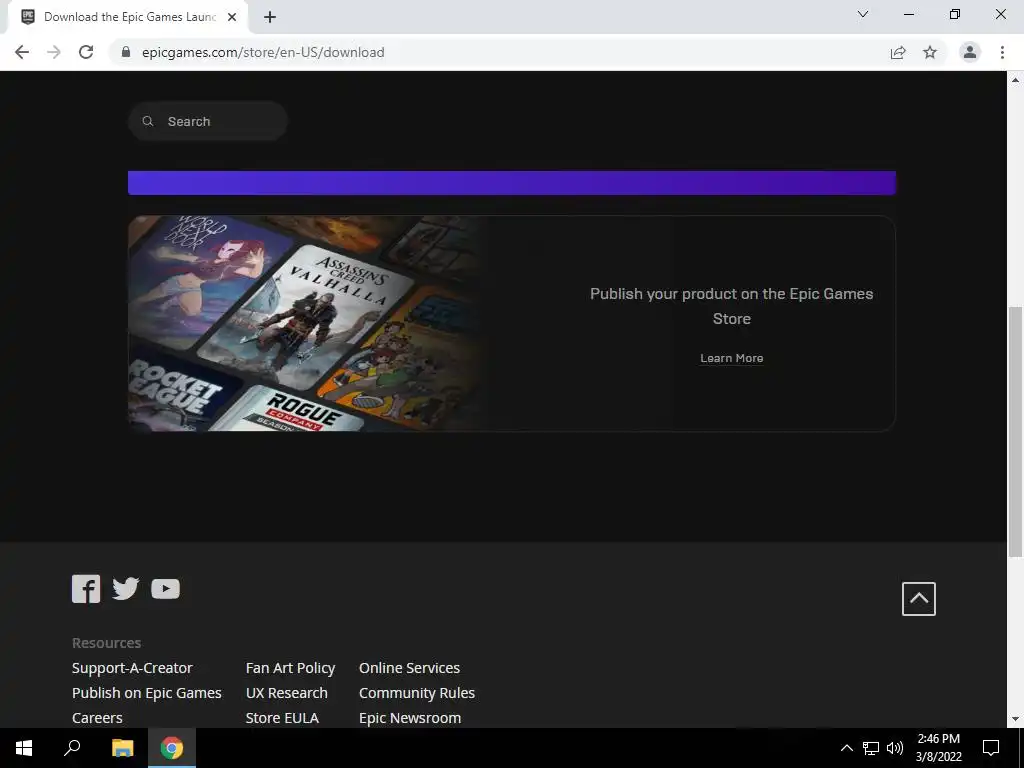Go forward using the browser forward arrow
This screenshot has width=1024, height=768.
tap(54, 52)
